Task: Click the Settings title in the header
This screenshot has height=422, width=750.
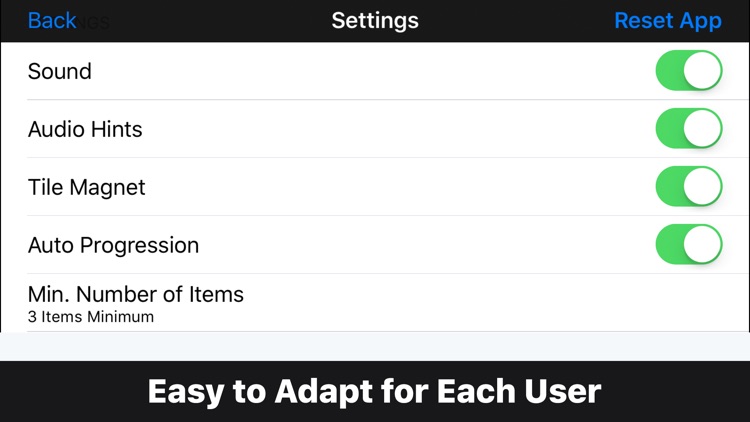Action: click(375, 21)
